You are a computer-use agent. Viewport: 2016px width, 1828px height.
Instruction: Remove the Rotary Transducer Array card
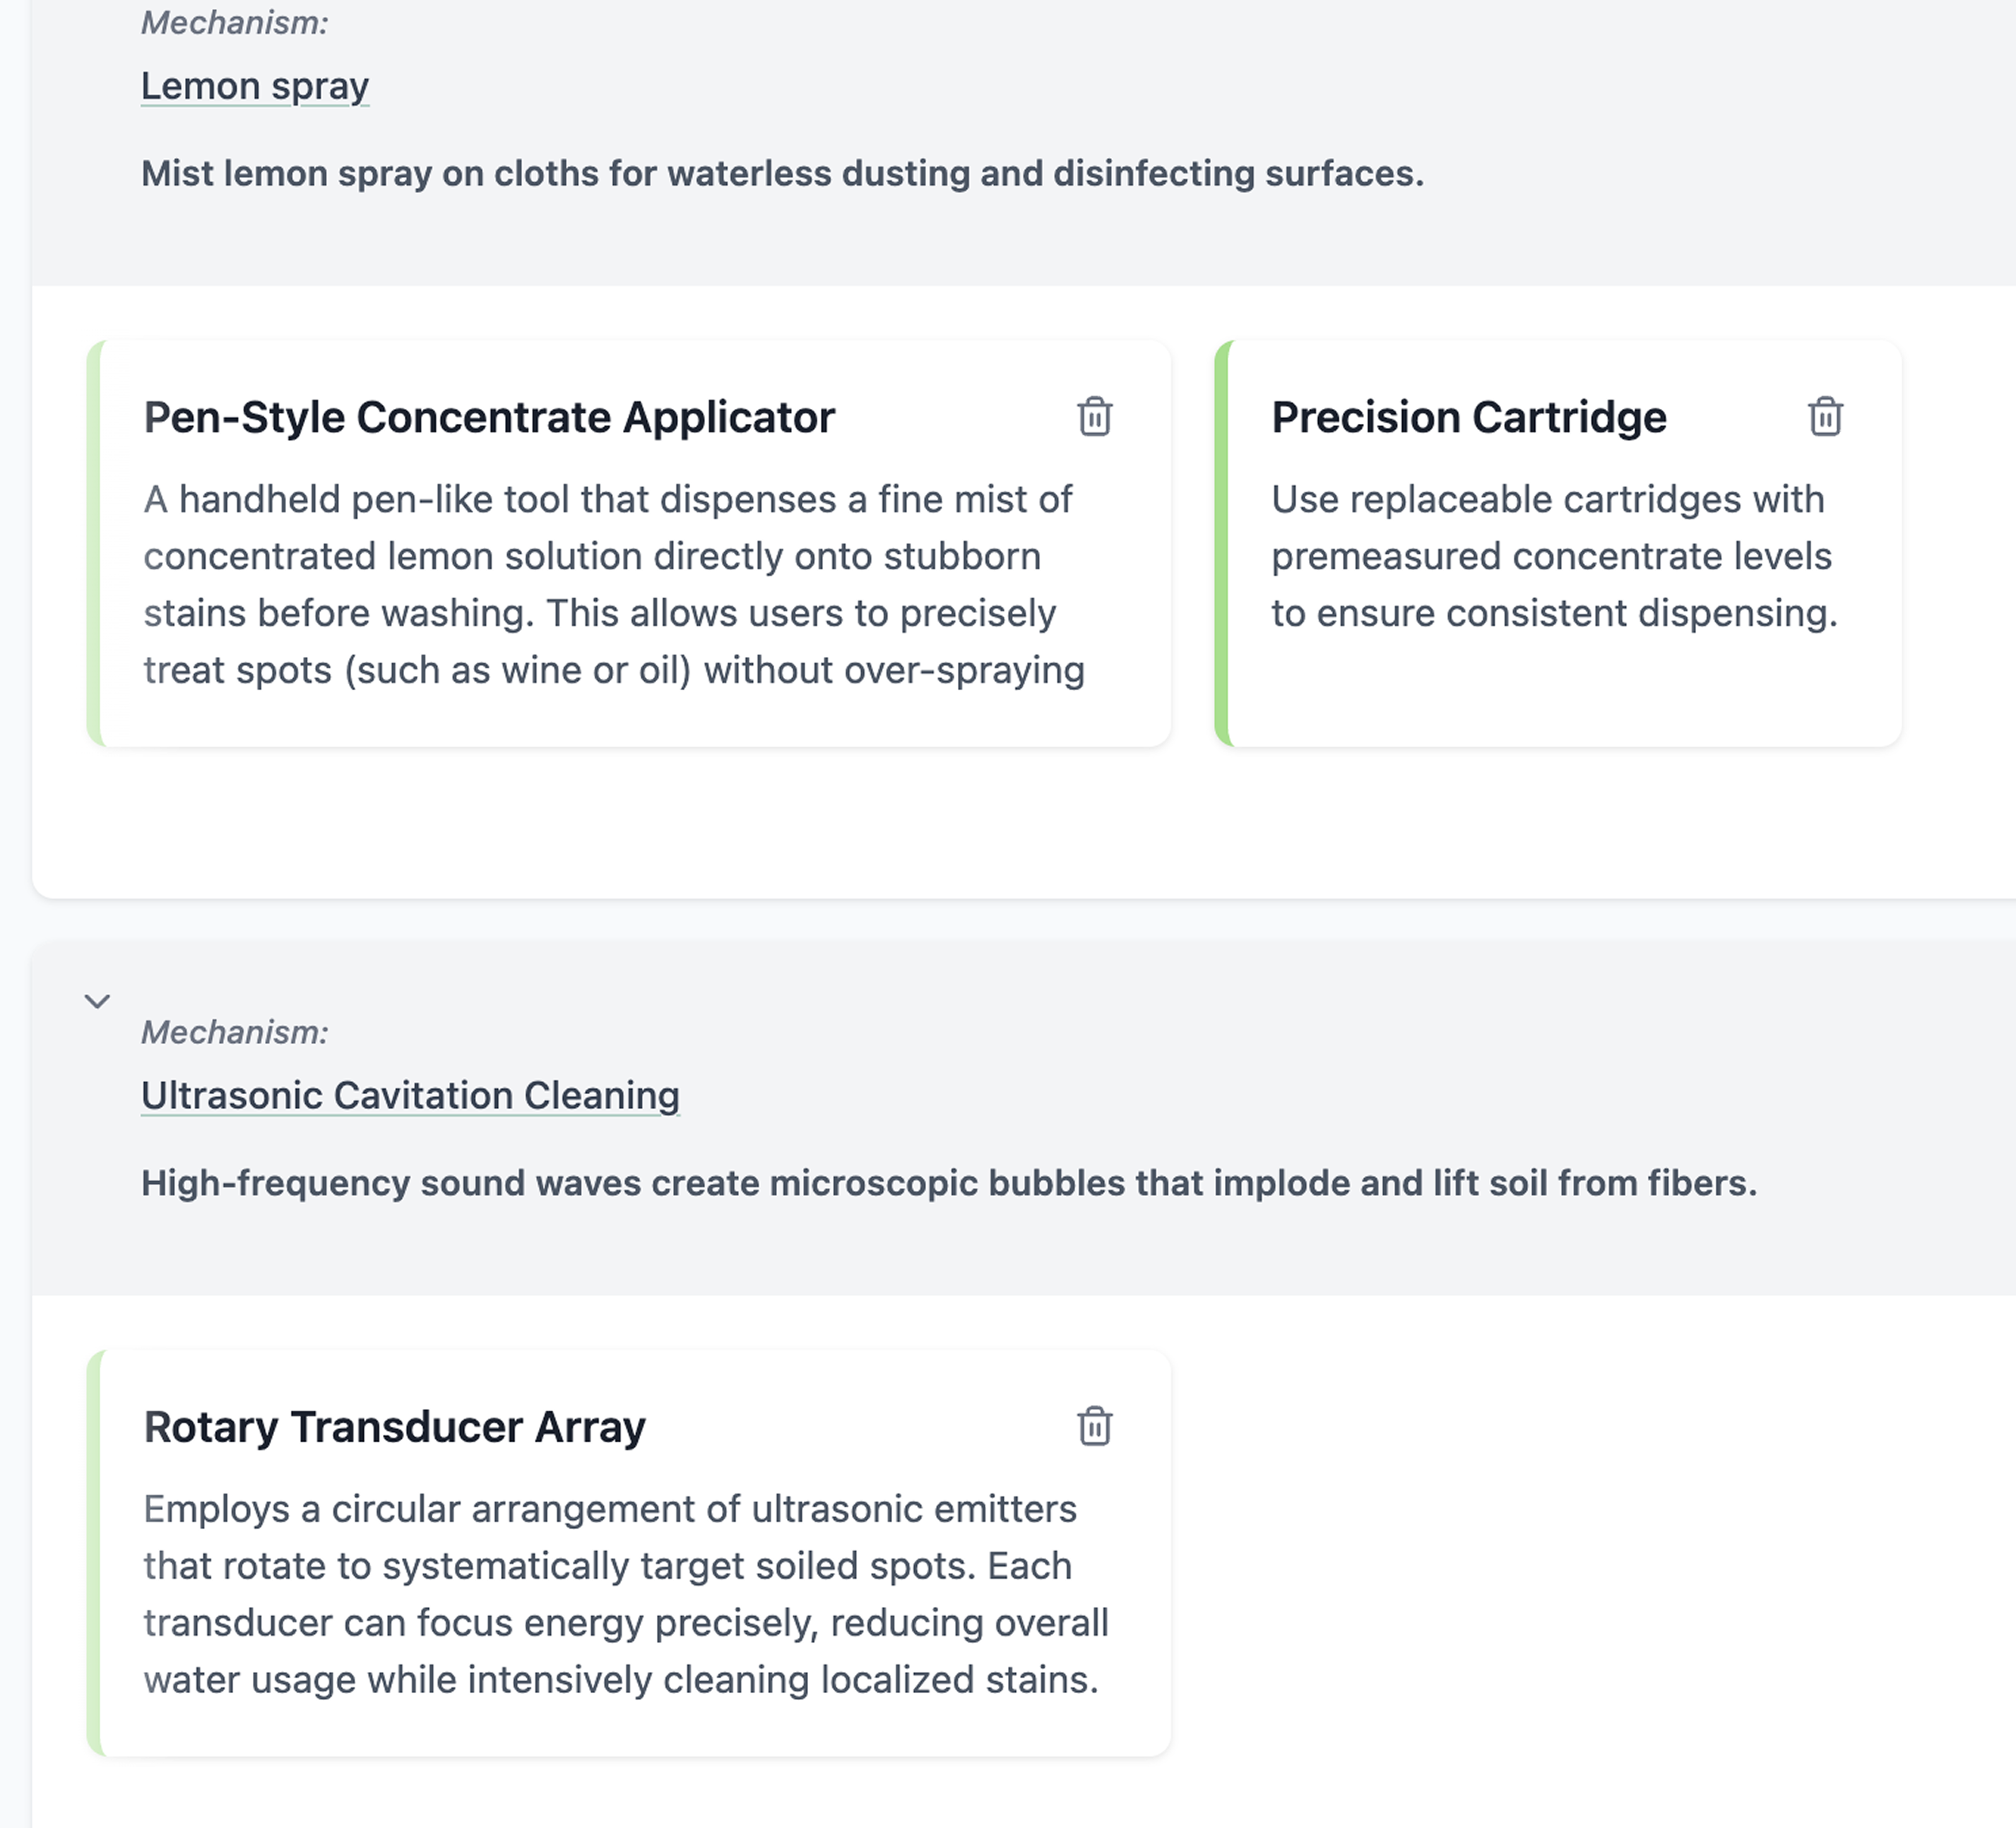click(1094, 1427)
